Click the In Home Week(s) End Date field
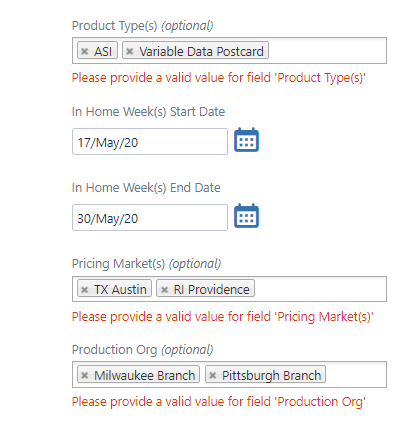The width and height of the screenshot is (397, 423). (150, 218)
